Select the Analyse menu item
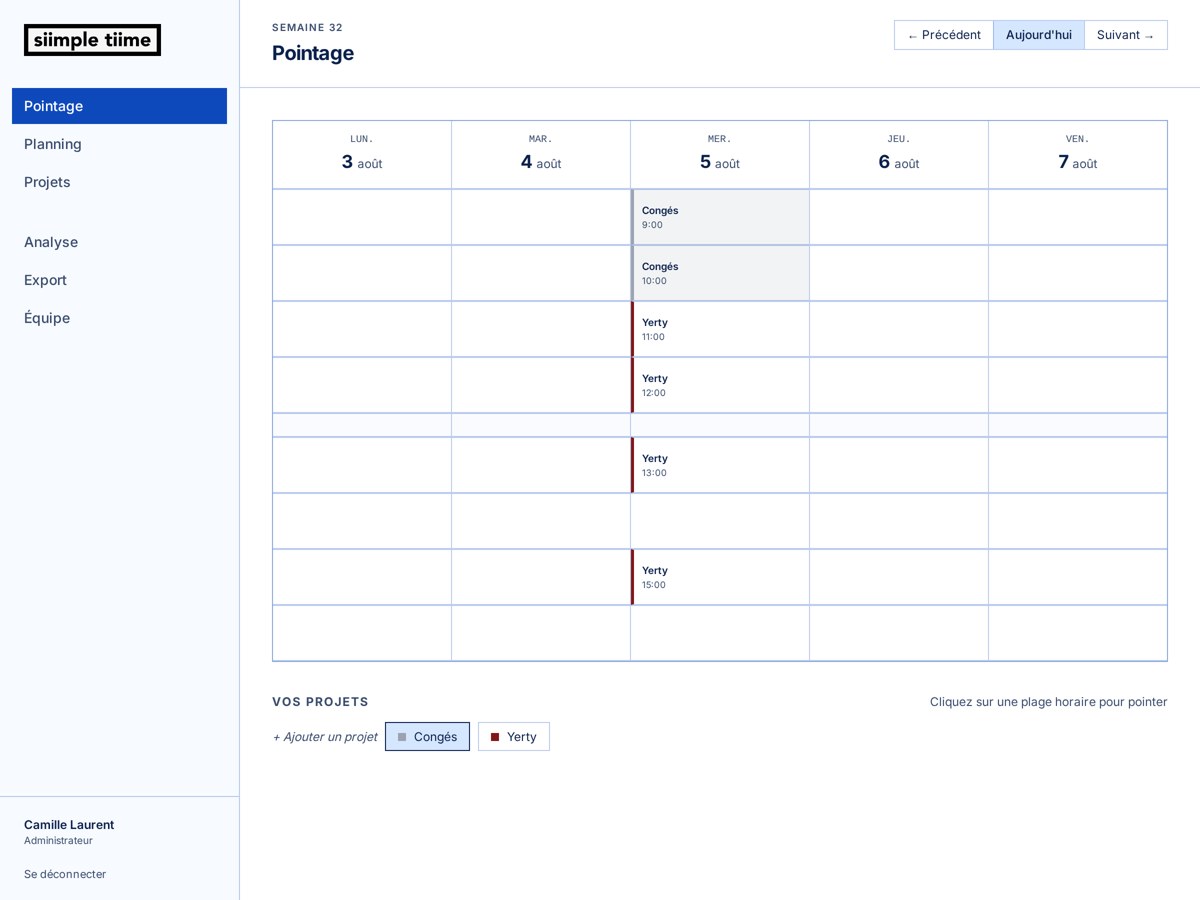This screenshot has width=1200, height=900. click(119, 242)
